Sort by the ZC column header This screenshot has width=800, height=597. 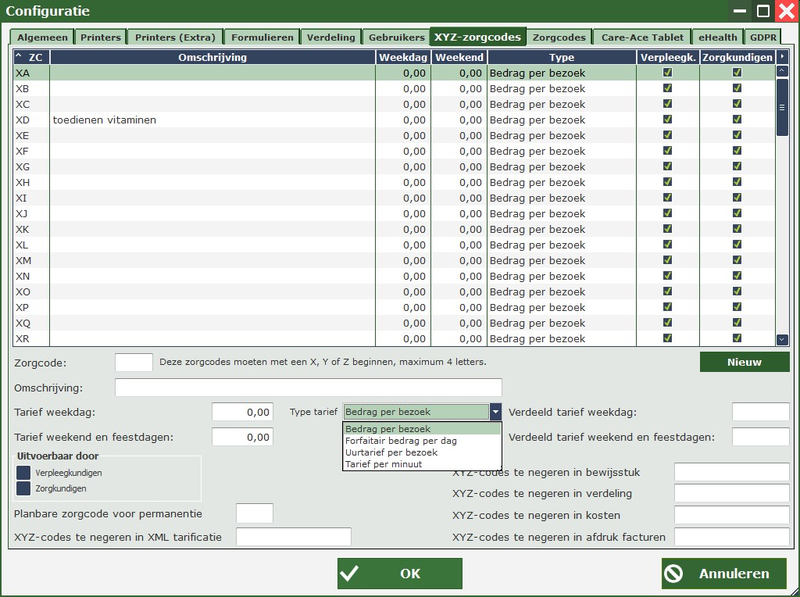(x=30, y=58)
